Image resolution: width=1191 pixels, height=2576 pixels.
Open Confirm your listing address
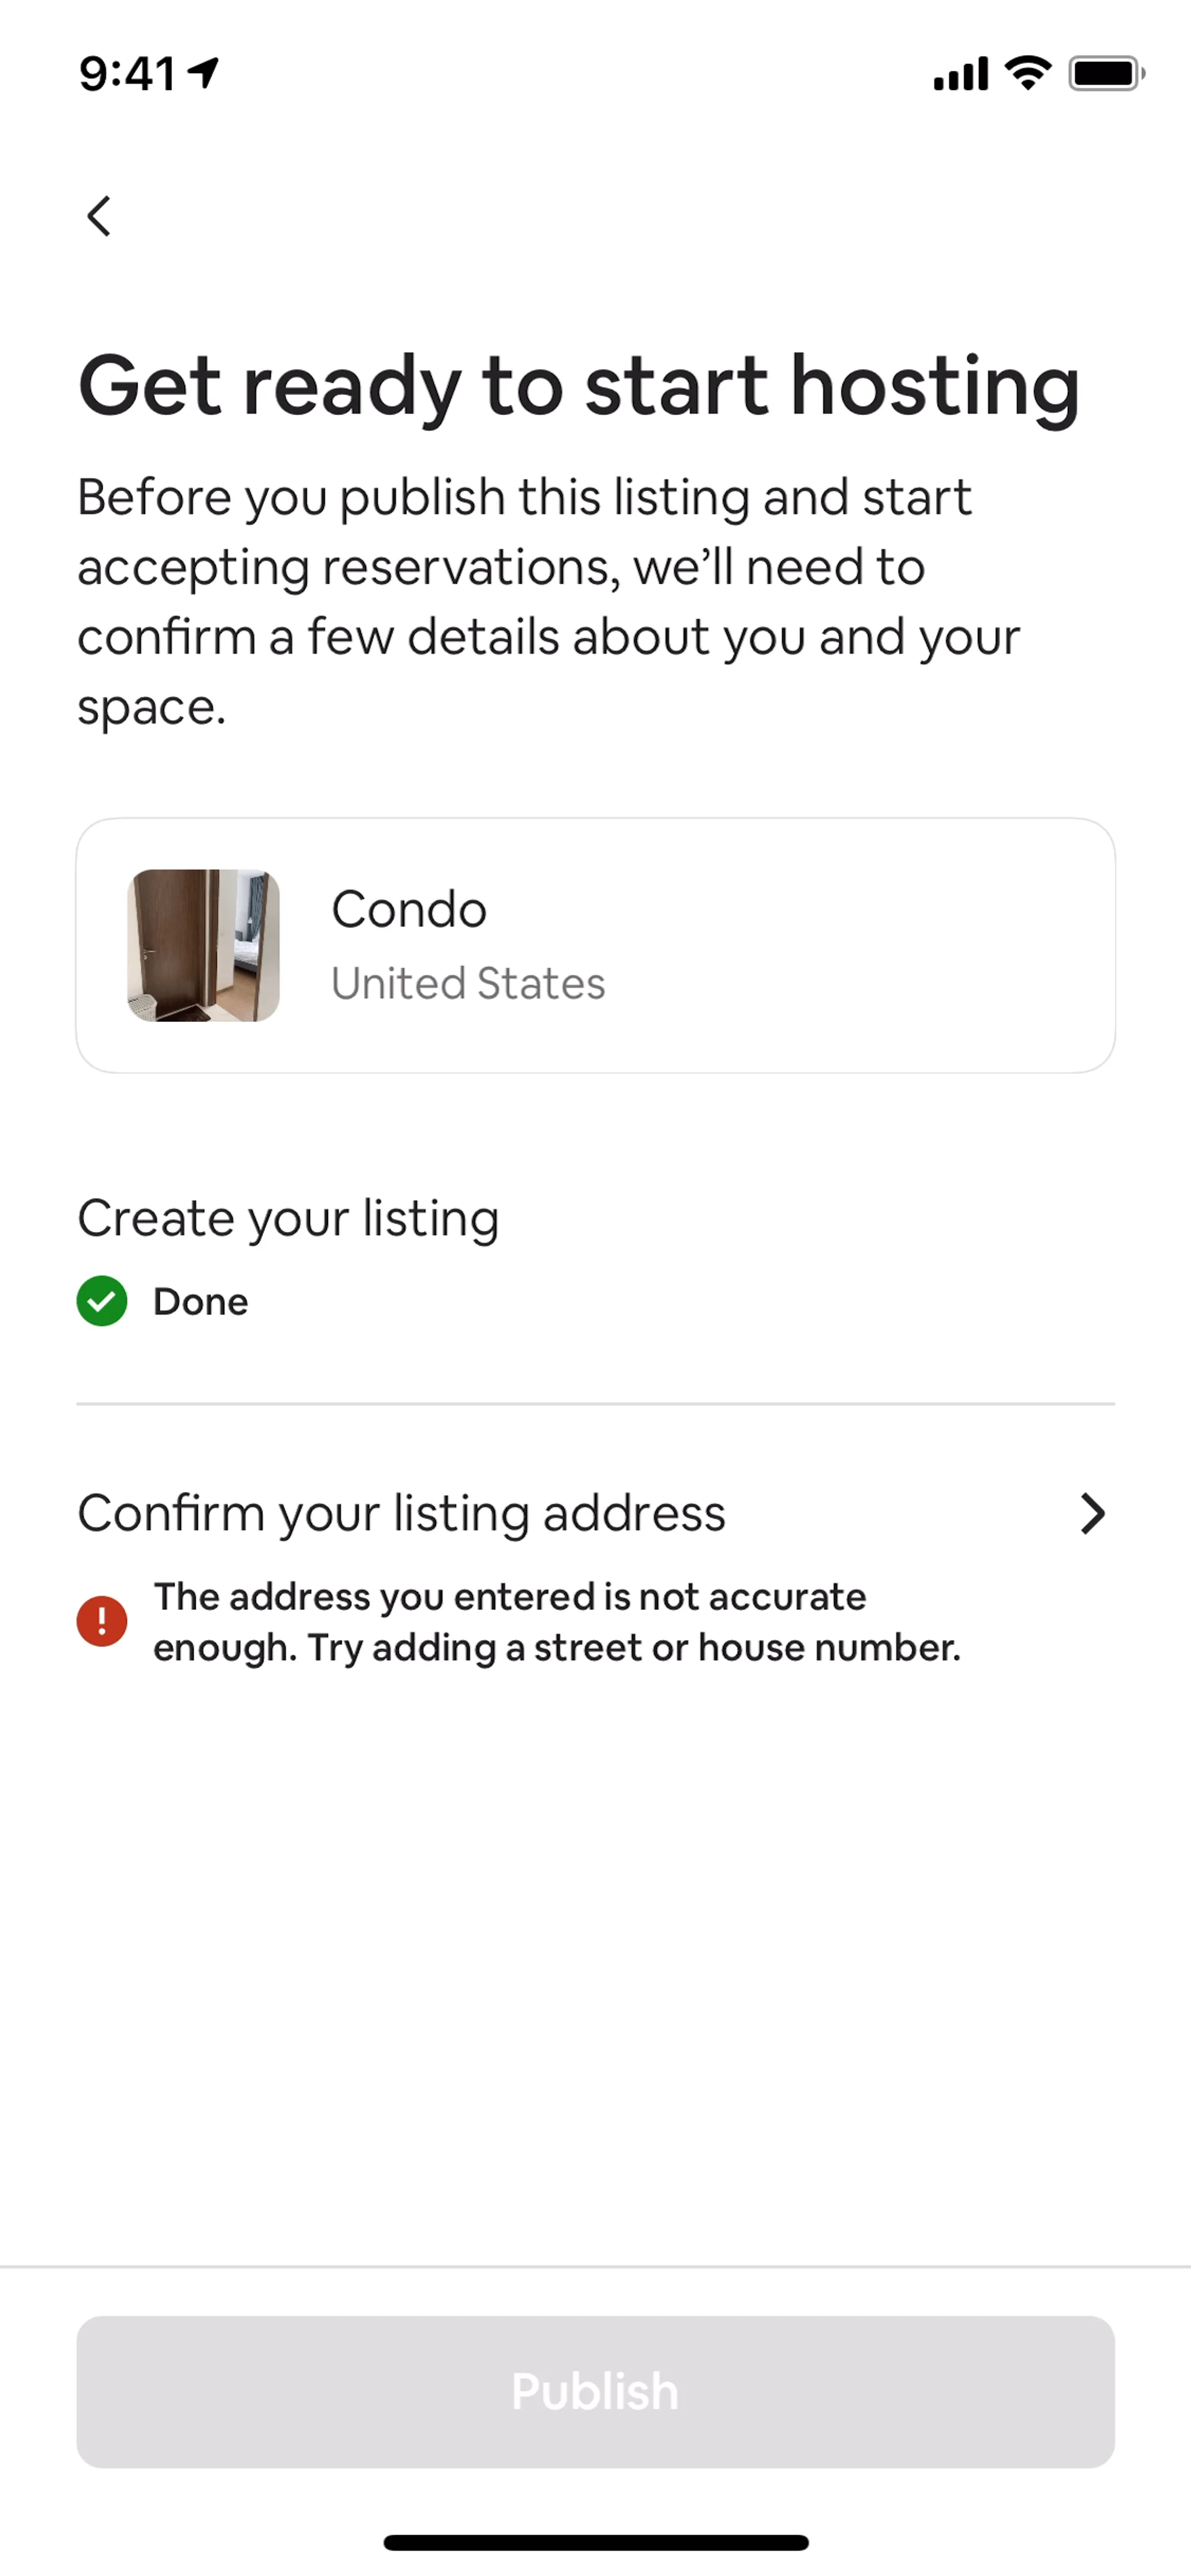click(401, 1513)
